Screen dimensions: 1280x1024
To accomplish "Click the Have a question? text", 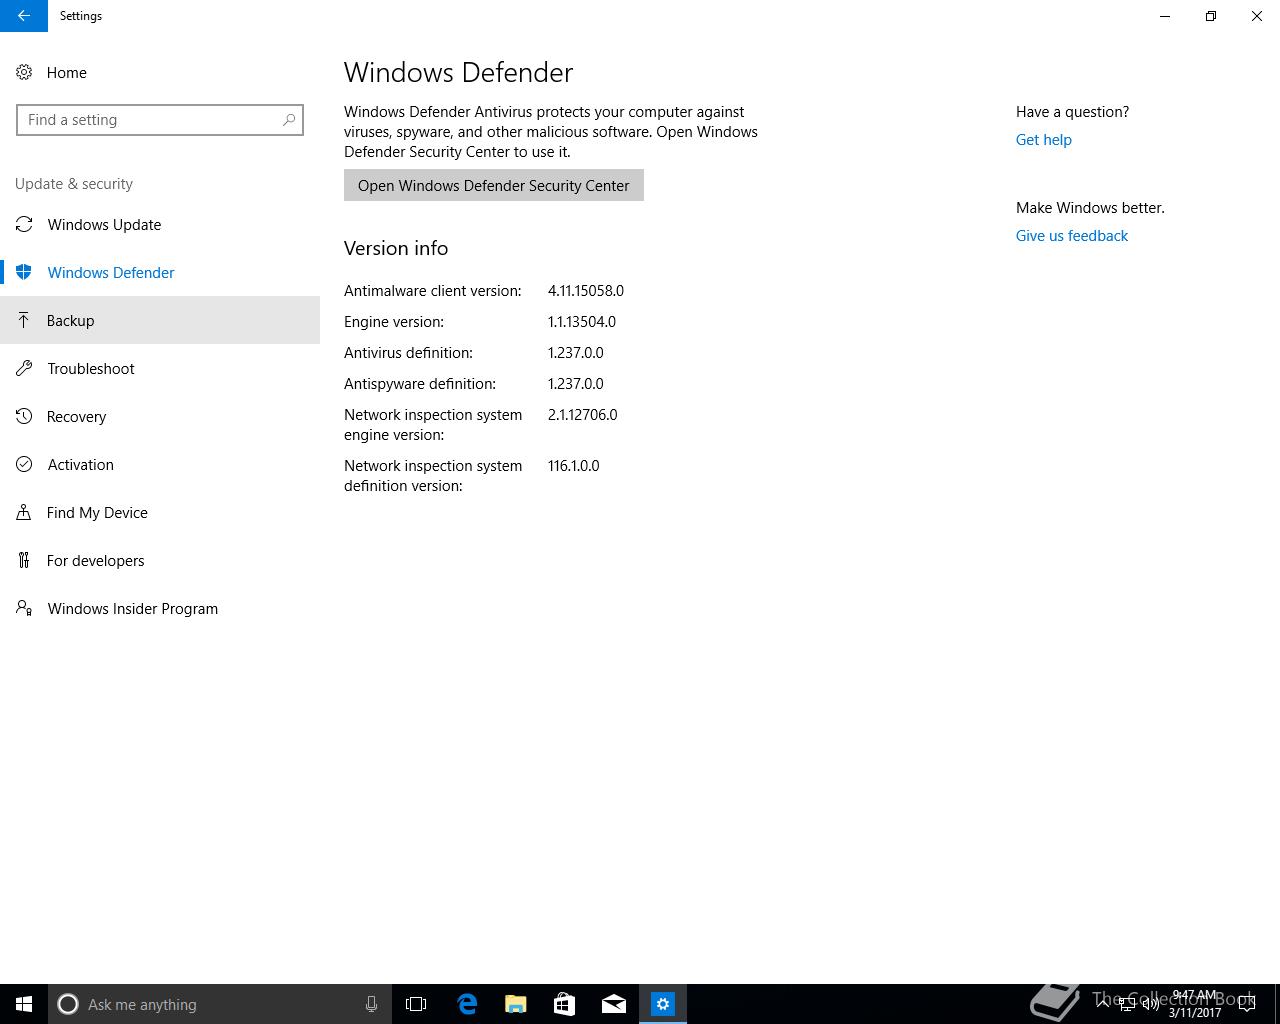I will pyautogui.click(x=1073, y=112).
